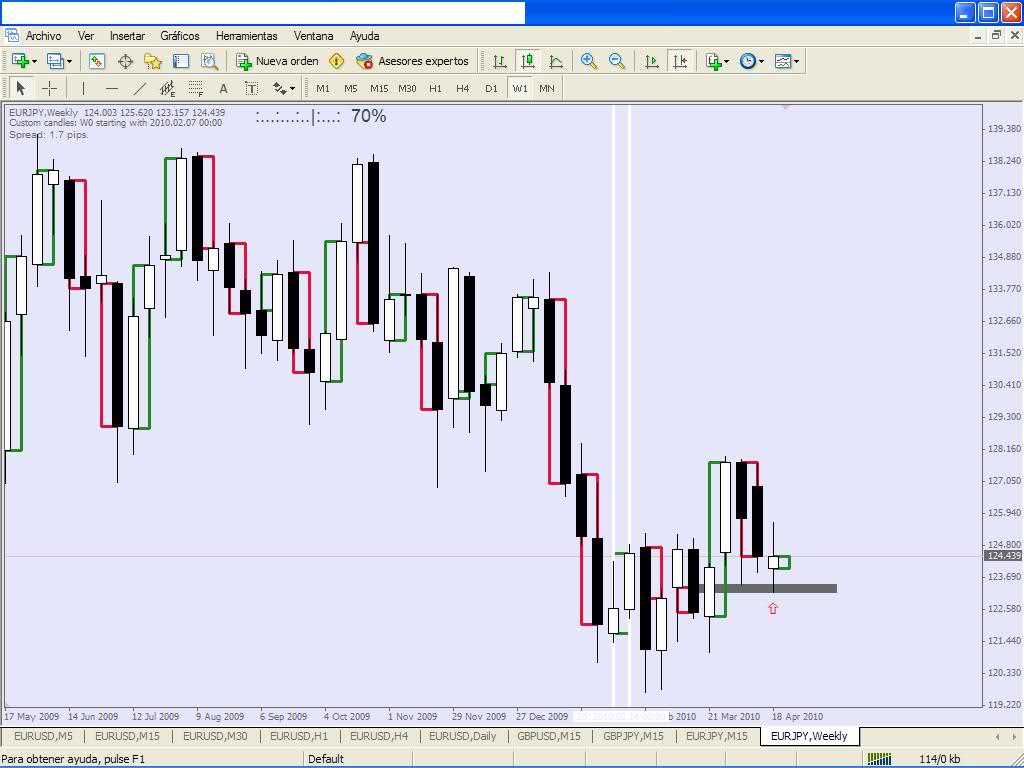Click the Nueva orden button

click(277, 61)
